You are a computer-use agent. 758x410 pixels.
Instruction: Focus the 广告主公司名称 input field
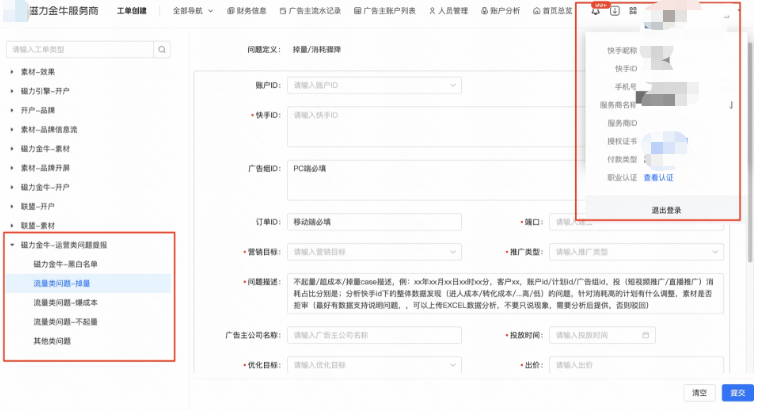click(x=374, y=335)
